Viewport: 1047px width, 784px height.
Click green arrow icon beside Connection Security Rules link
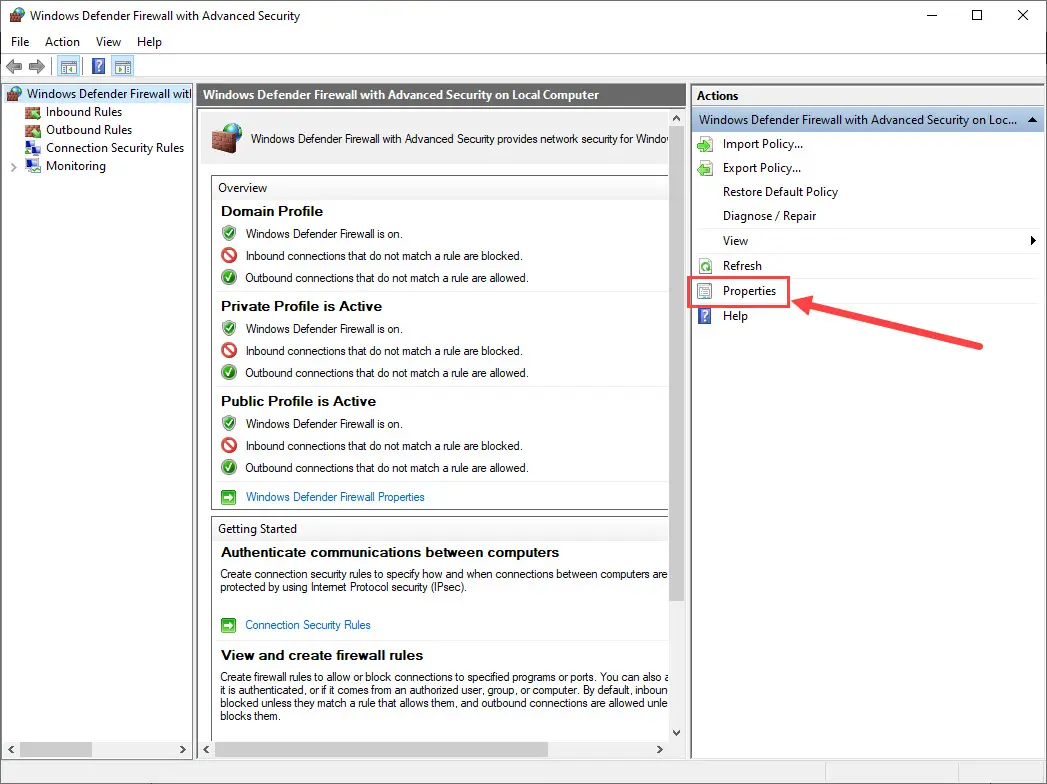(228, 626)
